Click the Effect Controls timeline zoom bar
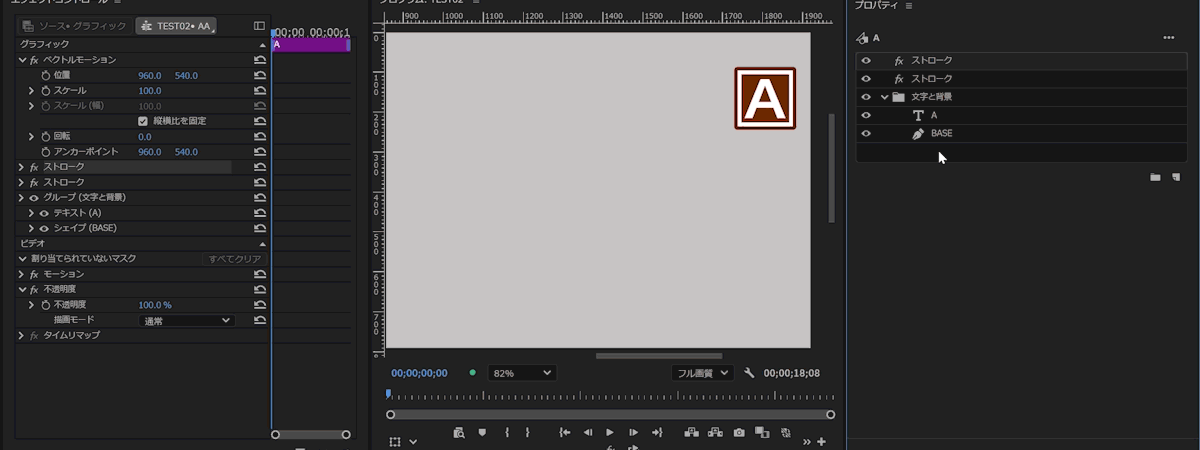 (x=311, y=434)
